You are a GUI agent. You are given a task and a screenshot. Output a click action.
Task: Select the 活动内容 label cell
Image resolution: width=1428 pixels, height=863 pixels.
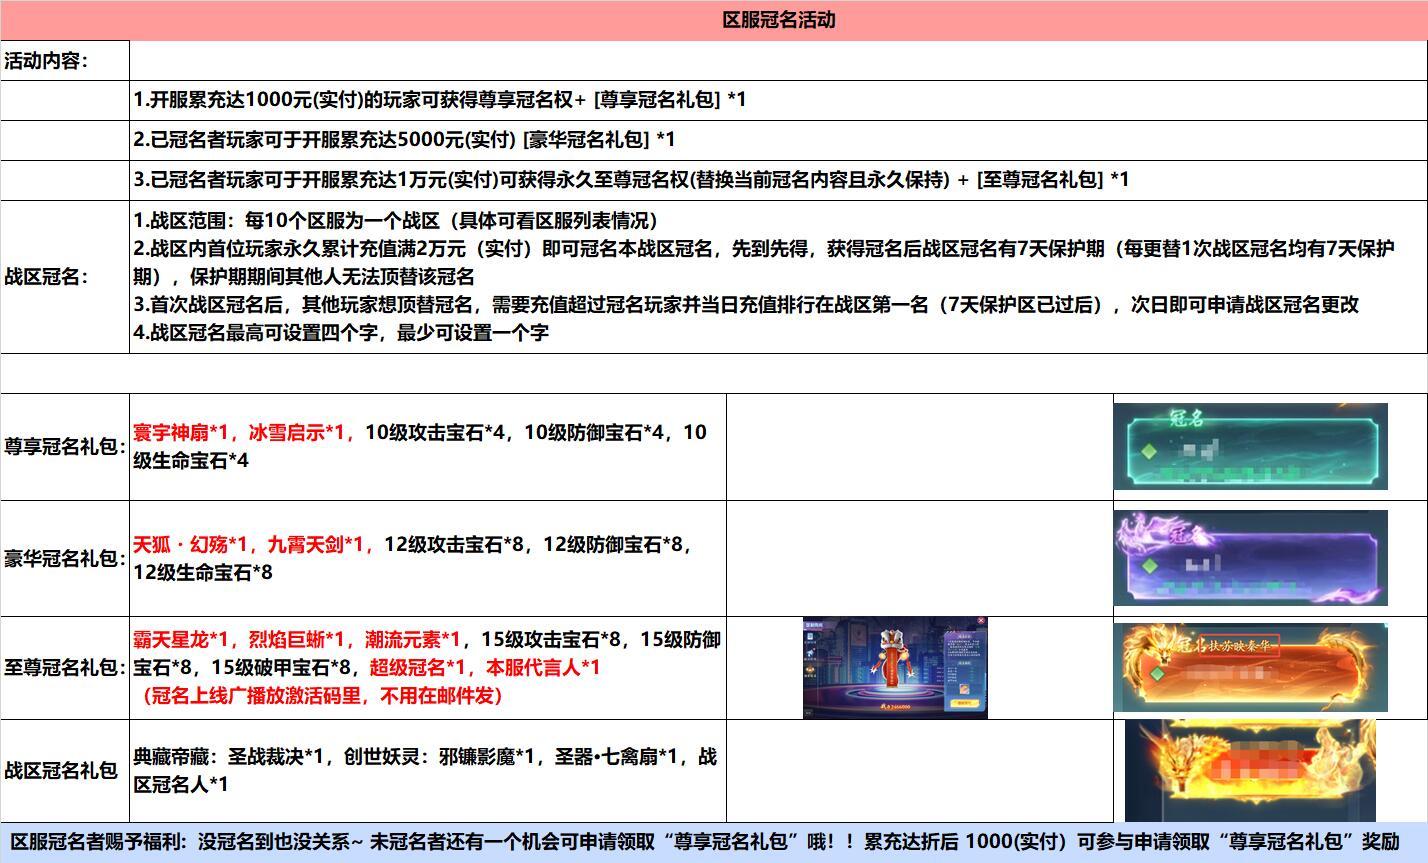point(65,61)
